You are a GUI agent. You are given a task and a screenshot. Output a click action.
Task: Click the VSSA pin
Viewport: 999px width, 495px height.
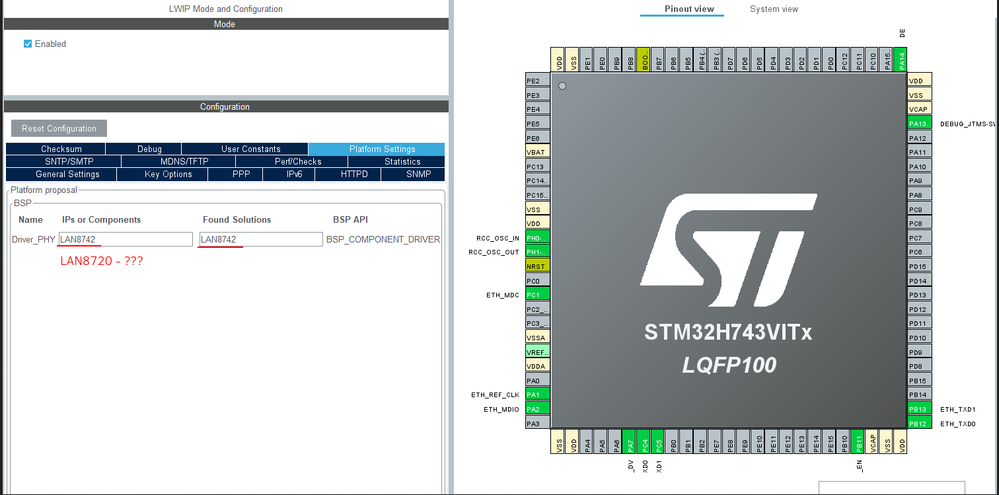coord(537,338)
